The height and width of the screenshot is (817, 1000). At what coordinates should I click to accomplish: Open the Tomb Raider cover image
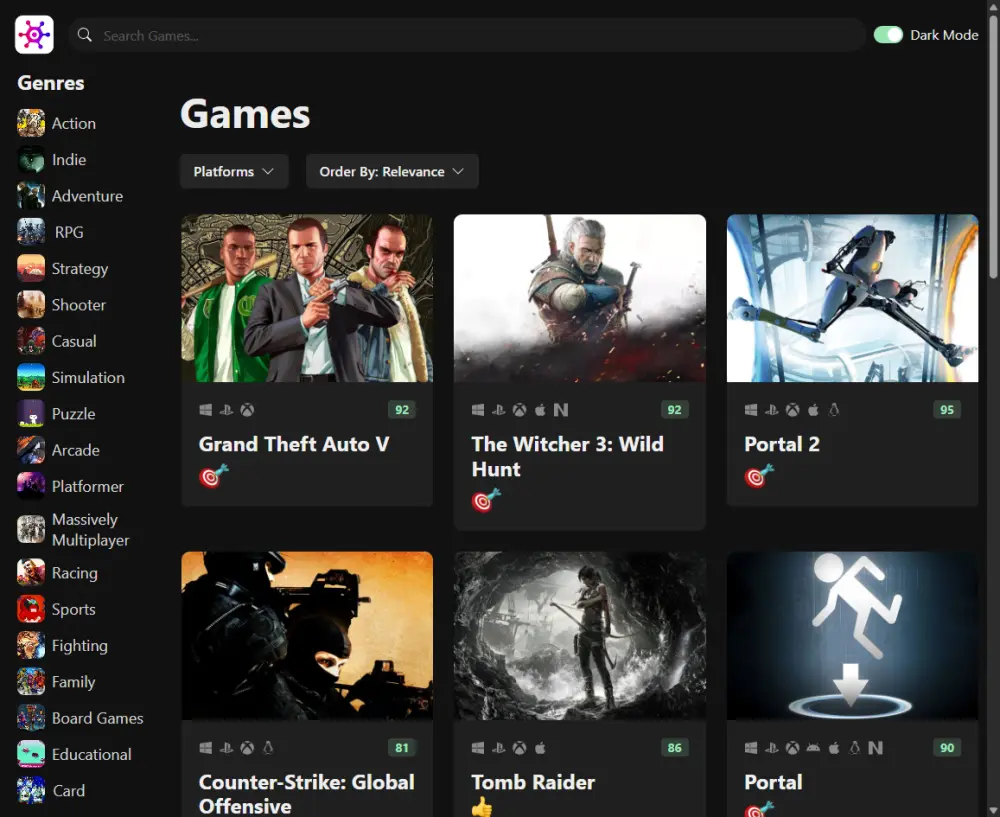[x=580, y=636]
